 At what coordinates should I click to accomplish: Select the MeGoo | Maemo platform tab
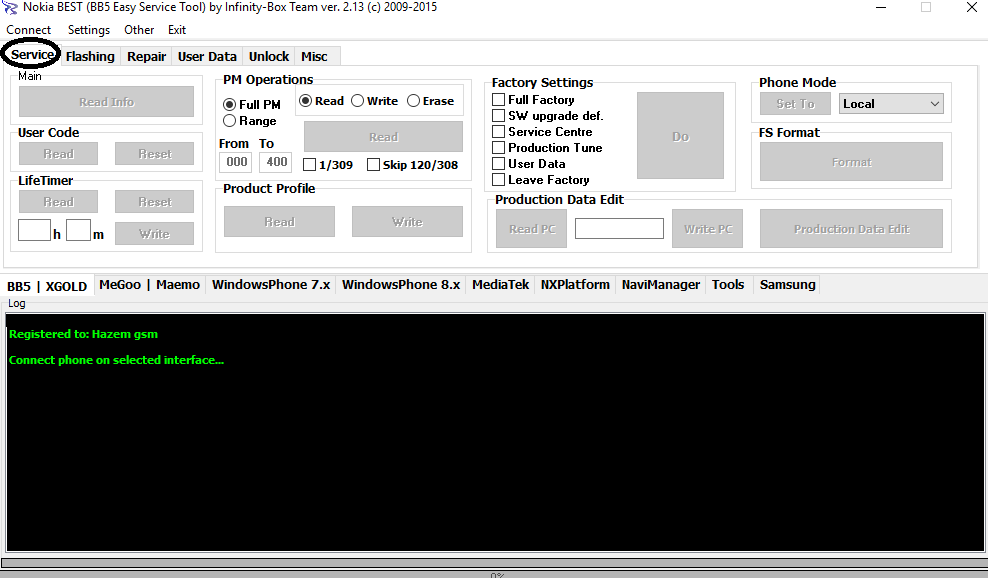(149, 285)
